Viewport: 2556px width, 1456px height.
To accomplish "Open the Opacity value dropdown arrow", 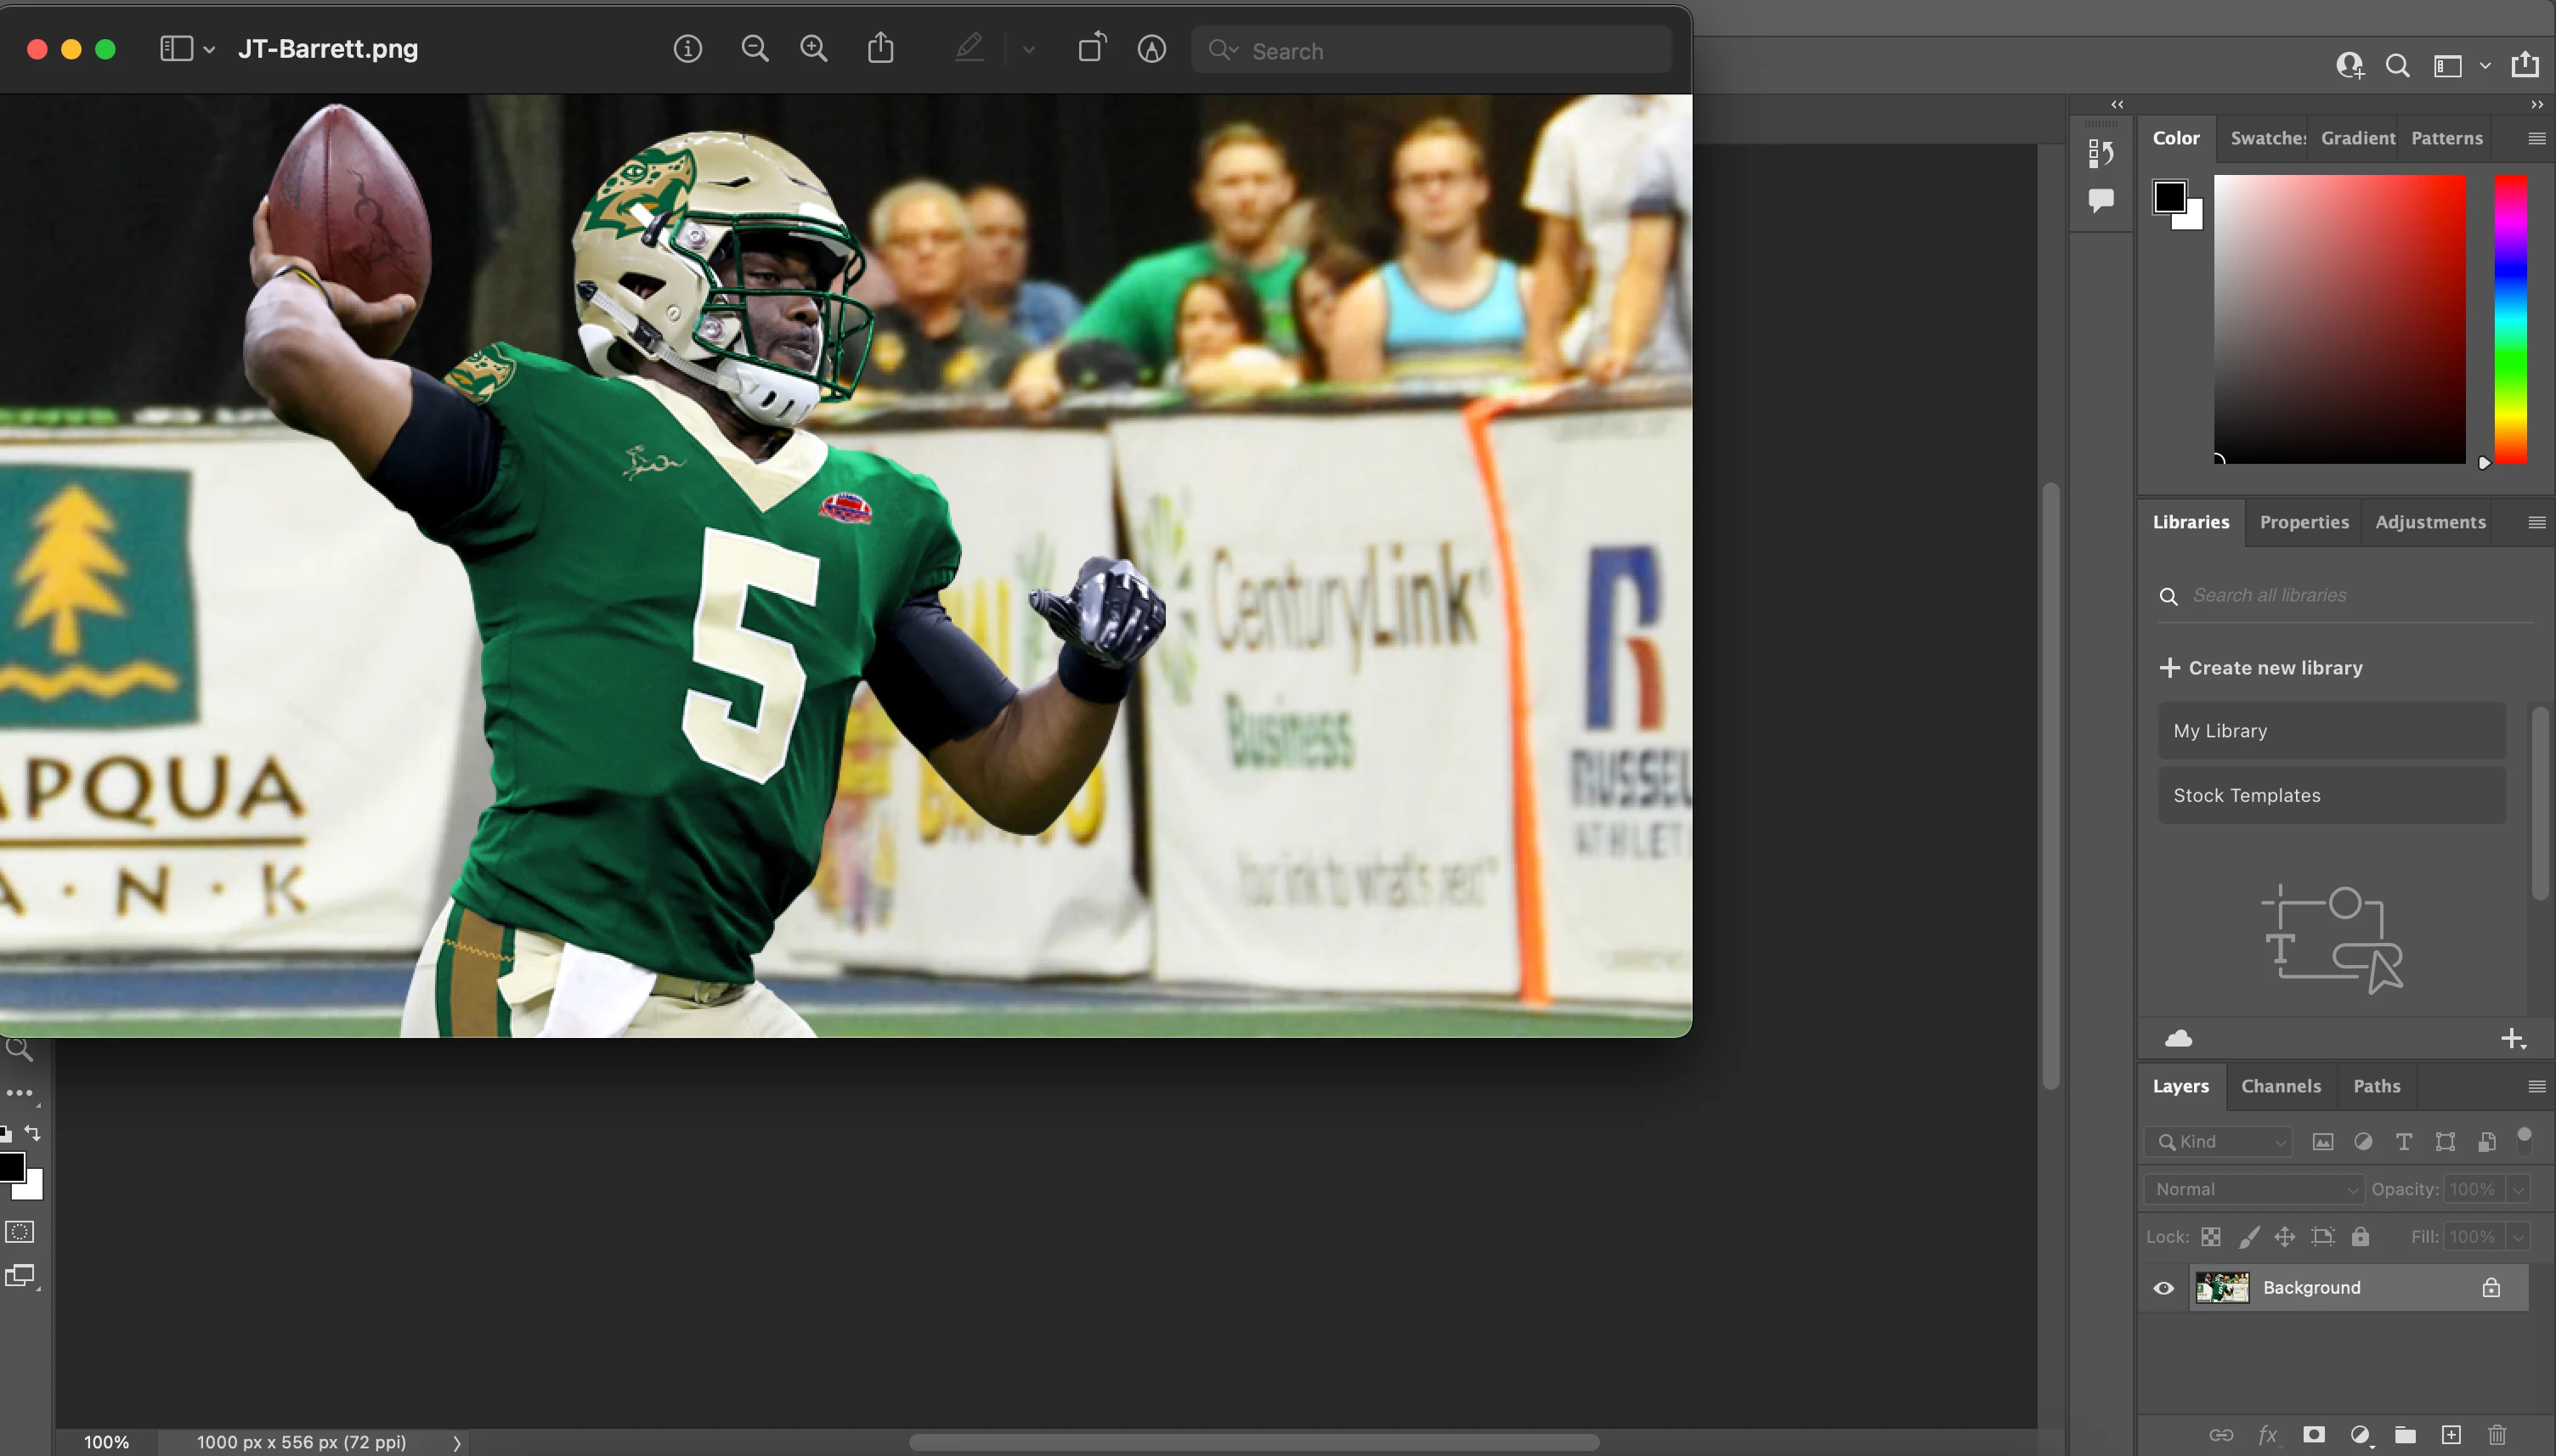I will (x=2518, y=1189).
